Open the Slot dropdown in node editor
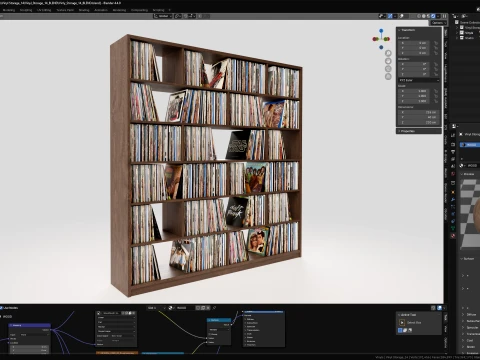Screen dimensions: 480x360 pyautogui.click(x=156, y=308)
